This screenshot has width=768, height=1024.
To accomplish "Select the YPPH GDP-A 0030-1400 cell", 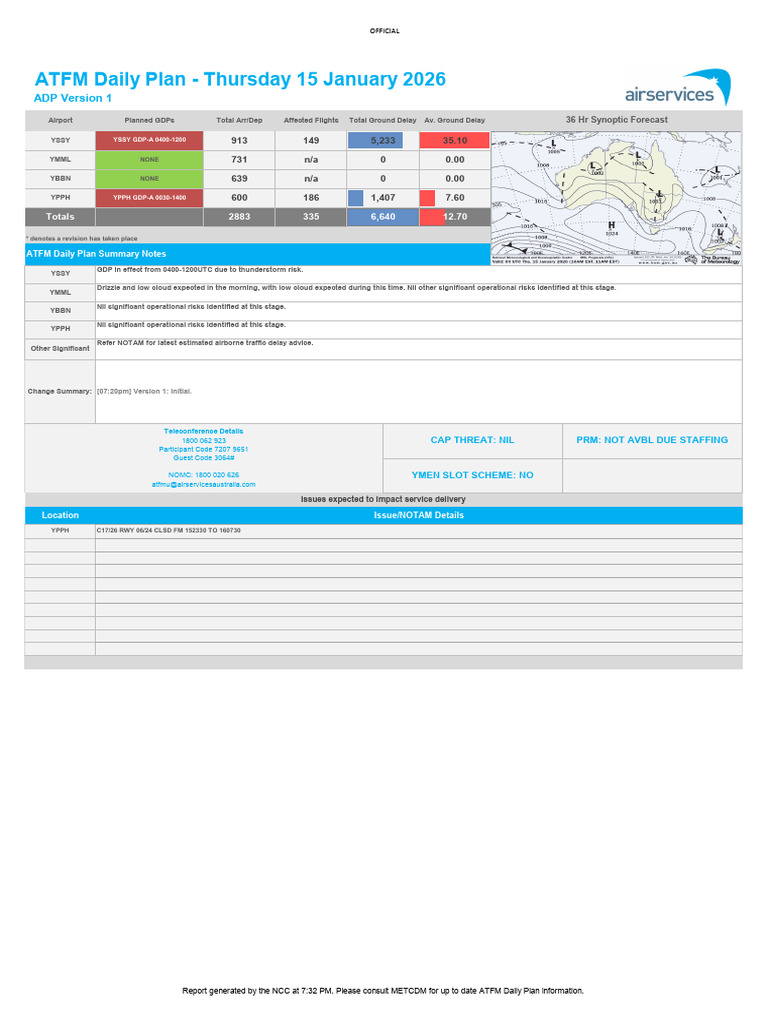I will [x=150, y=198].
